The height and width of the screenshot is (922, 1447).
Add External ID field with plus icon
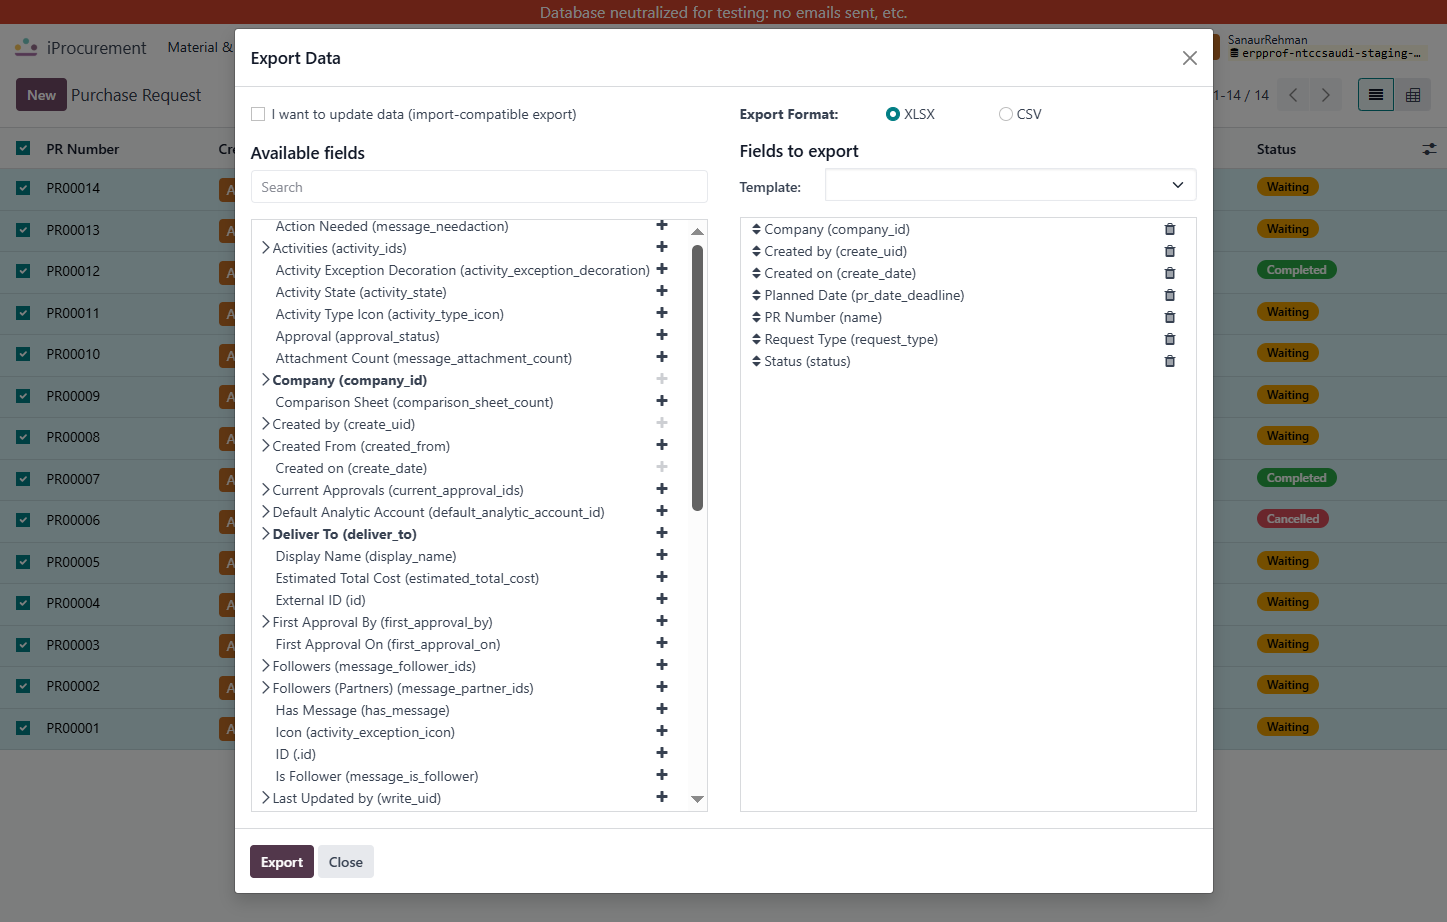click(662, 599)
